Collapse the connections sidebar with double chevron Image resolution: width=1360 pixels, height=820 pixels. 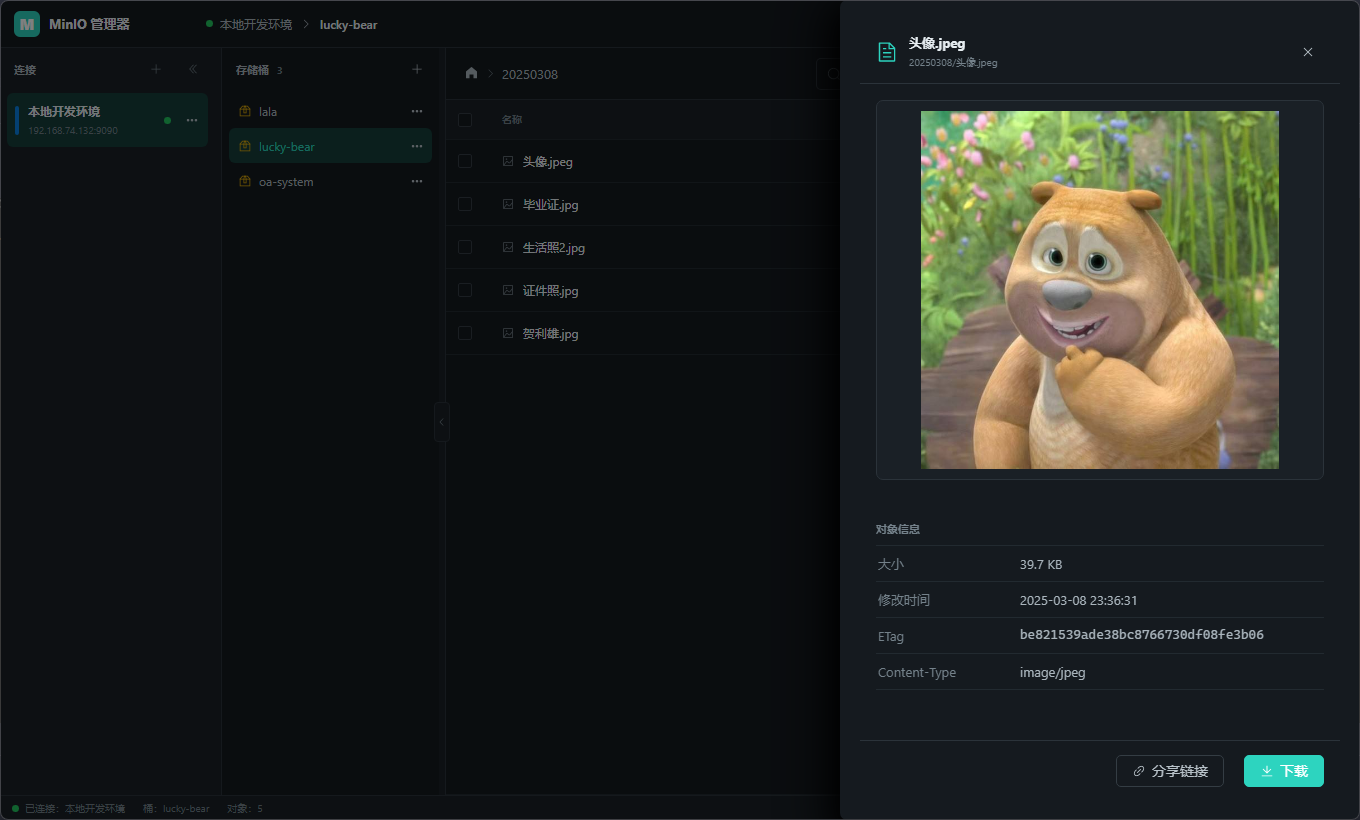pos(193,70)
